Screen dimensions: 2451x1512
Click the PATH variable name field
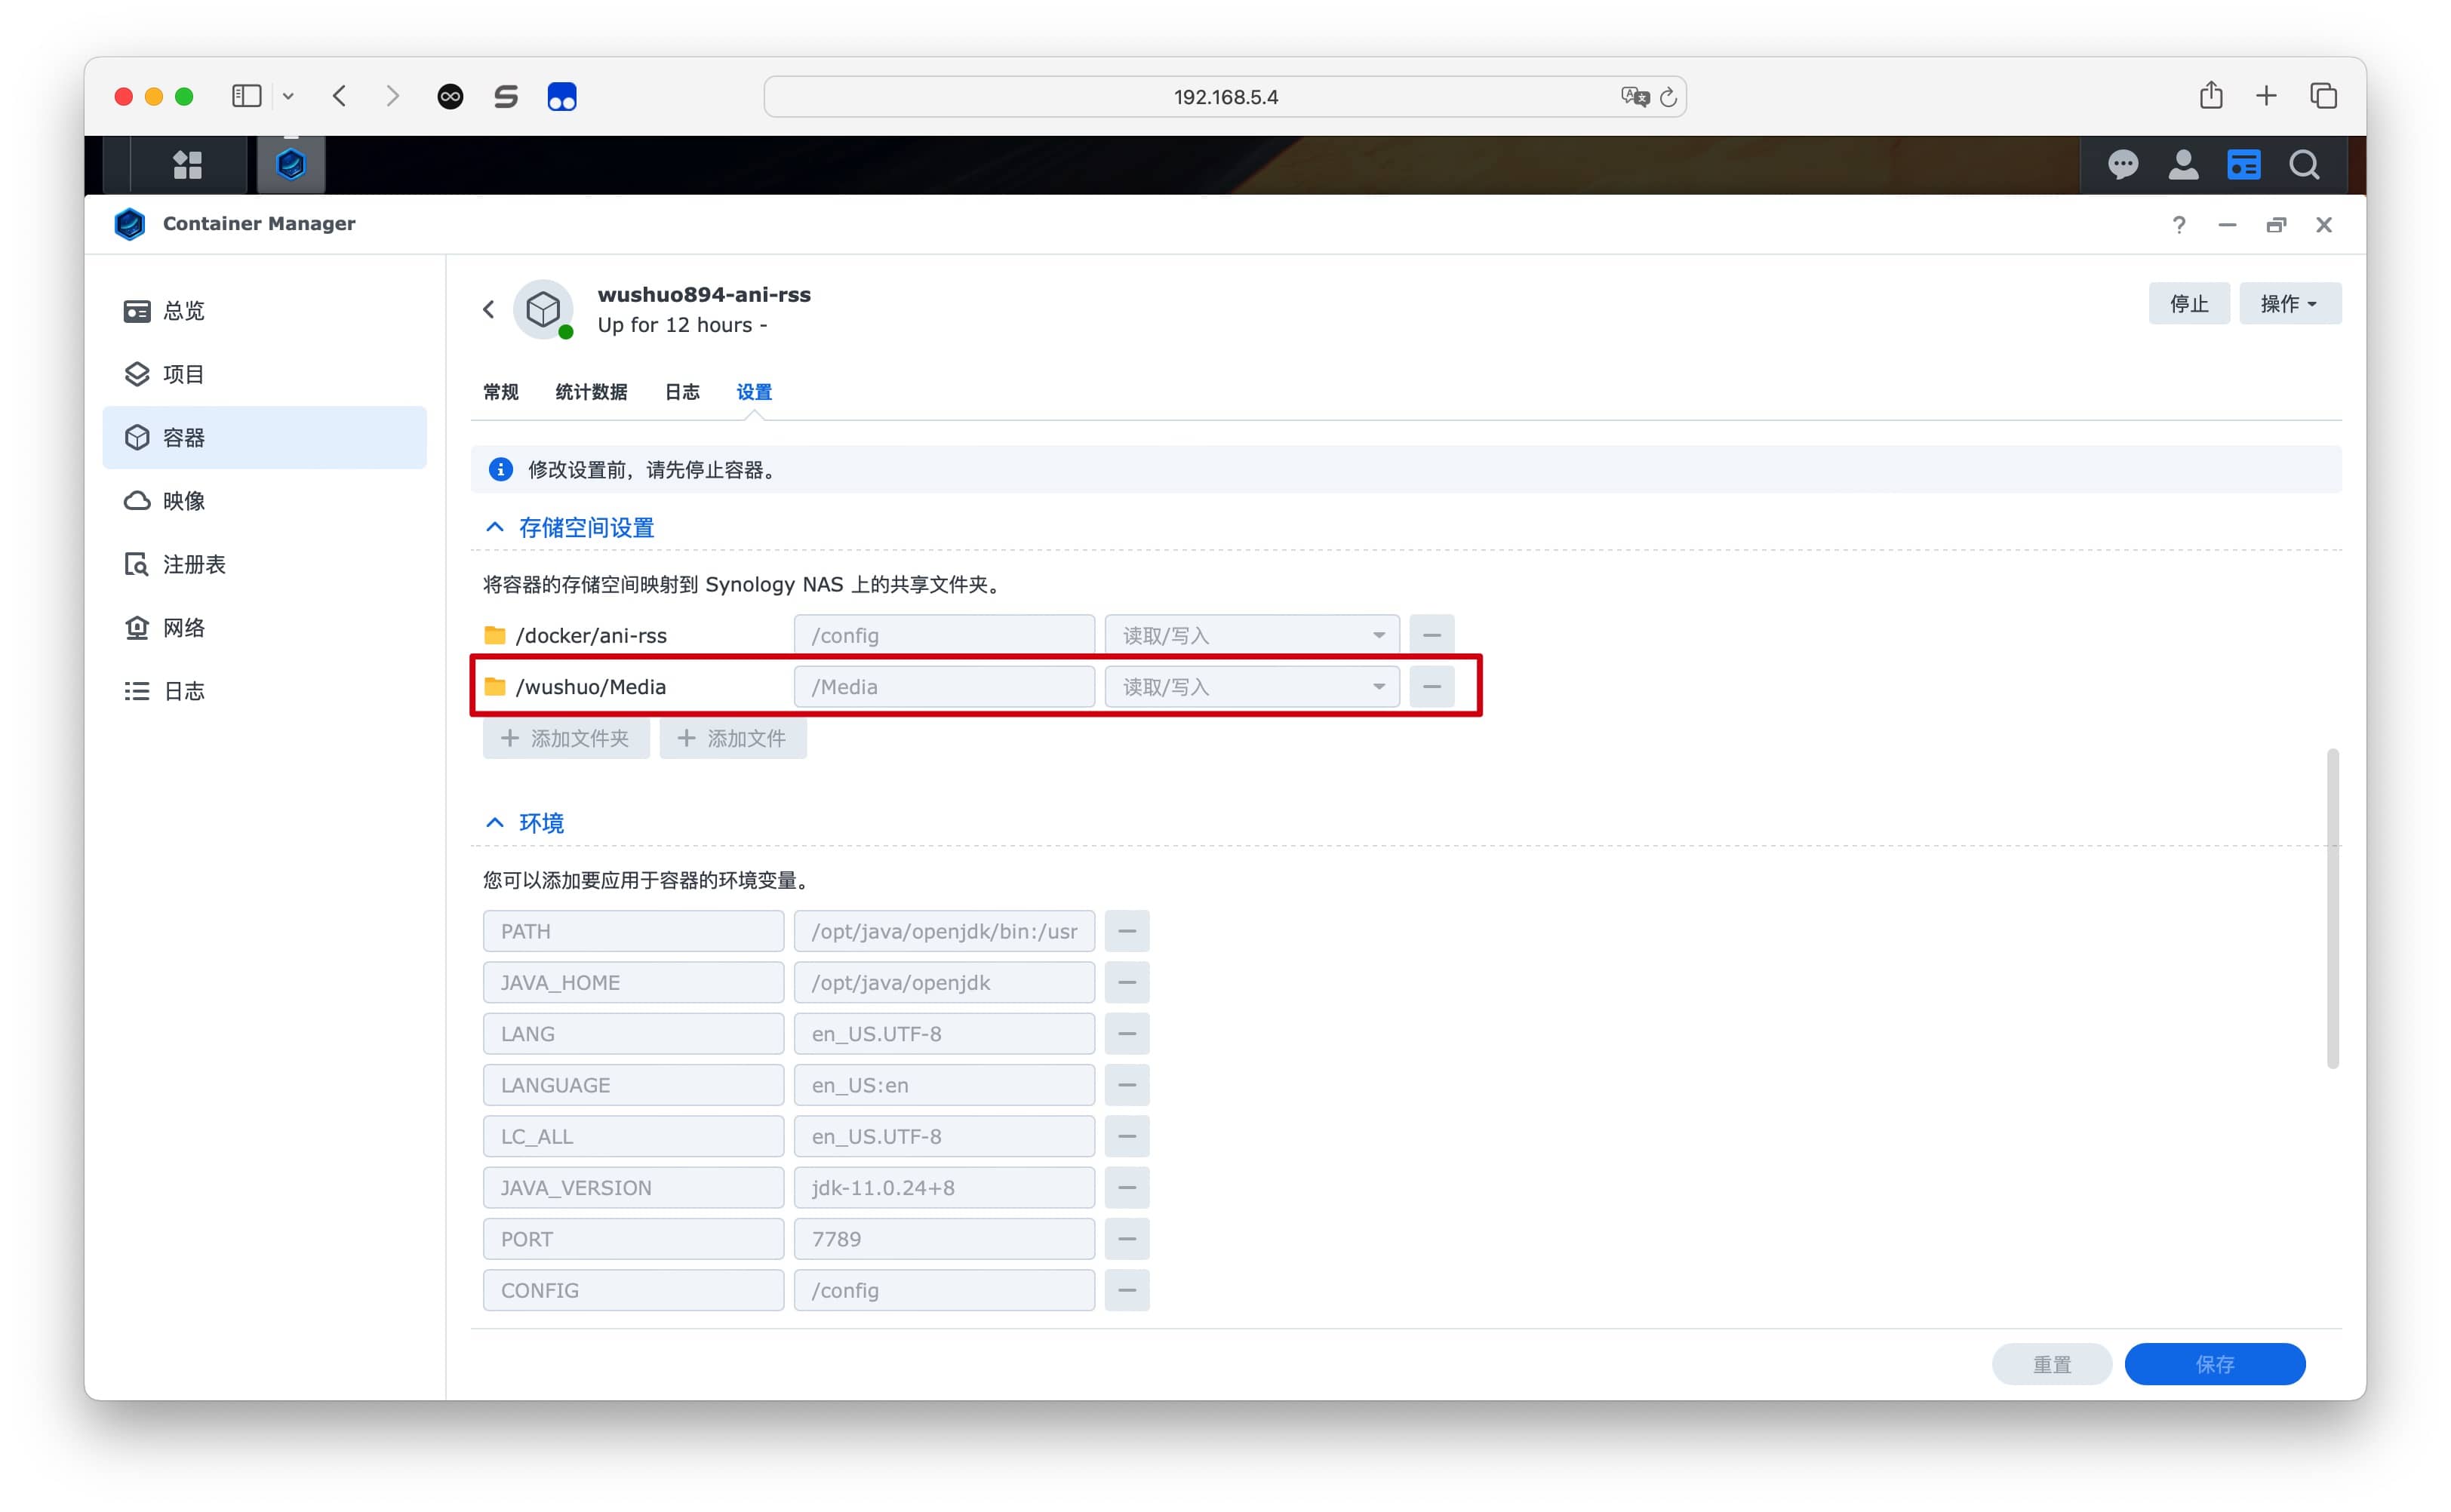pyautogui.click(x=633, y=931)
